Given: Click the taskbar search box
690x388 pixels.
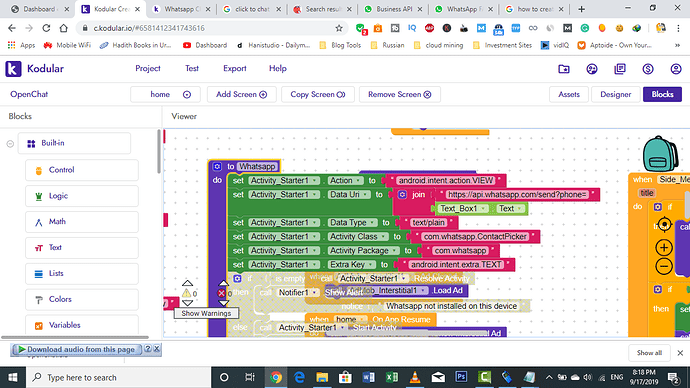Looking at the screenshot, I should (x=119, y=377).
